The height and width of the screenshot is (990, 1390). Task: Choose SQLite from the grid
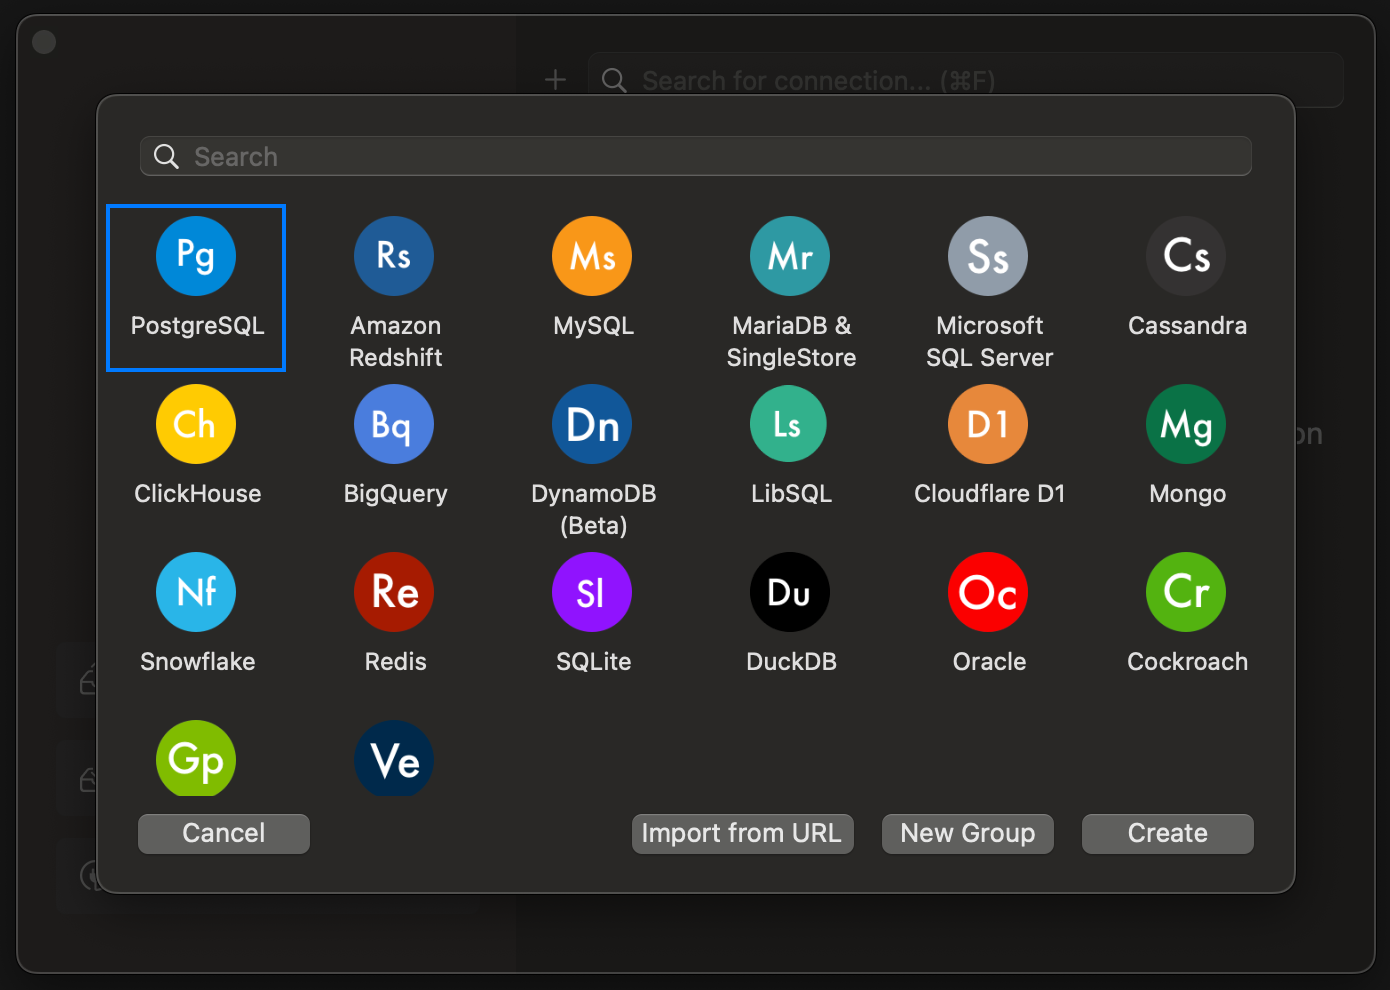(591, 592)
